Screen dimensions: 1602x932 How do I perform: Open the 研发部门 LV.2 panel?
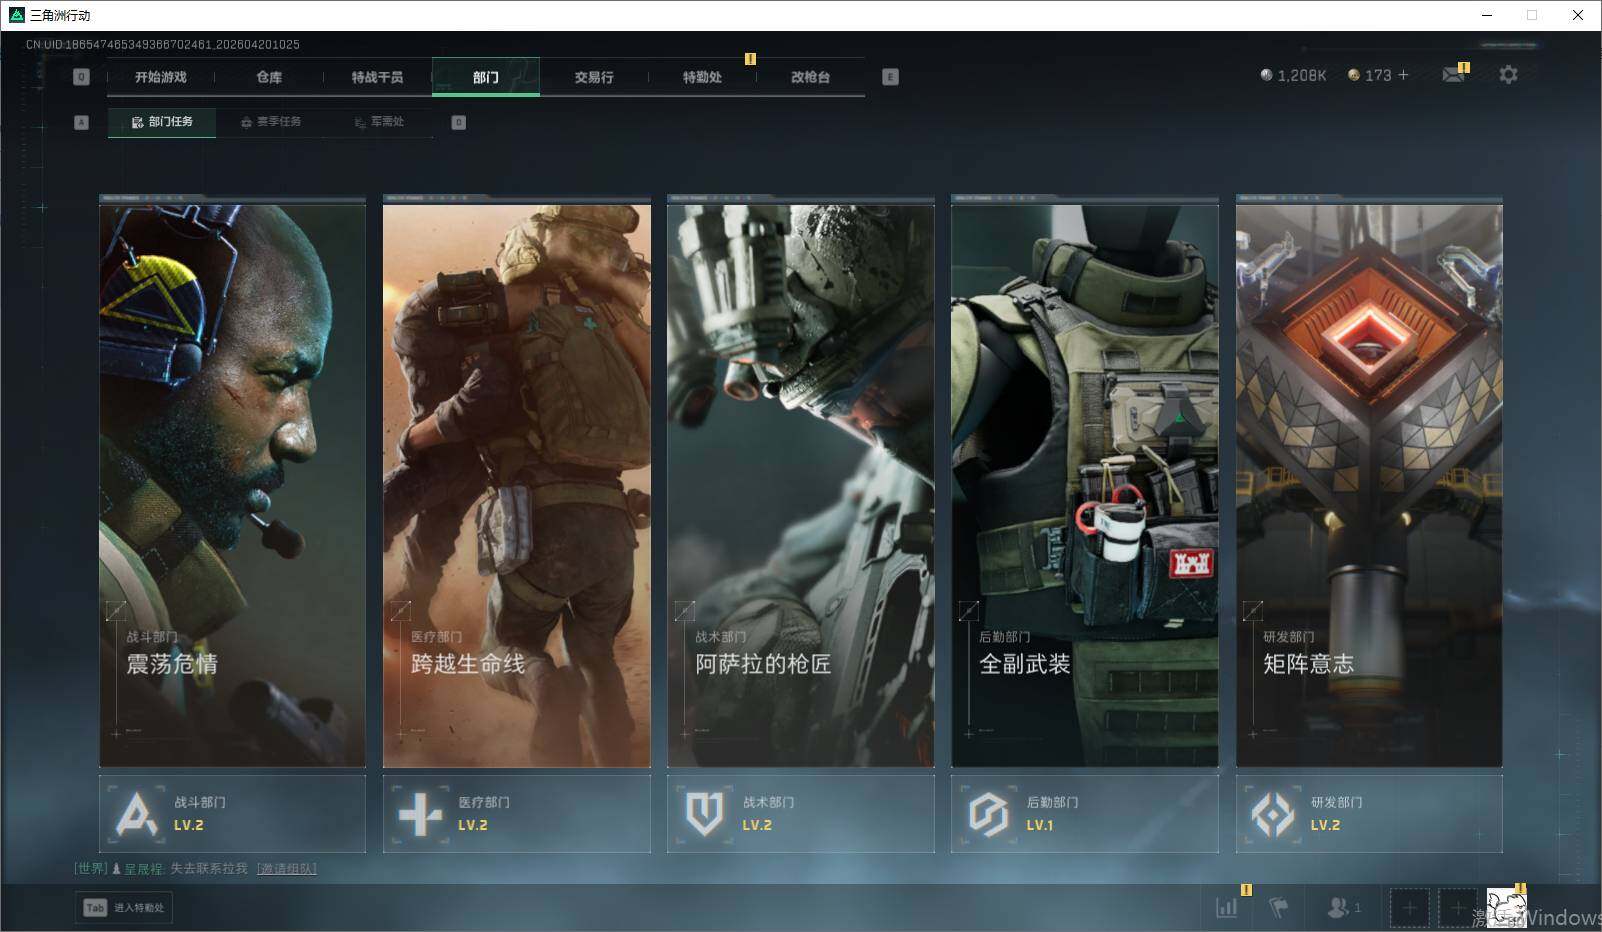pyautogui.click(x=1369, y=814)
